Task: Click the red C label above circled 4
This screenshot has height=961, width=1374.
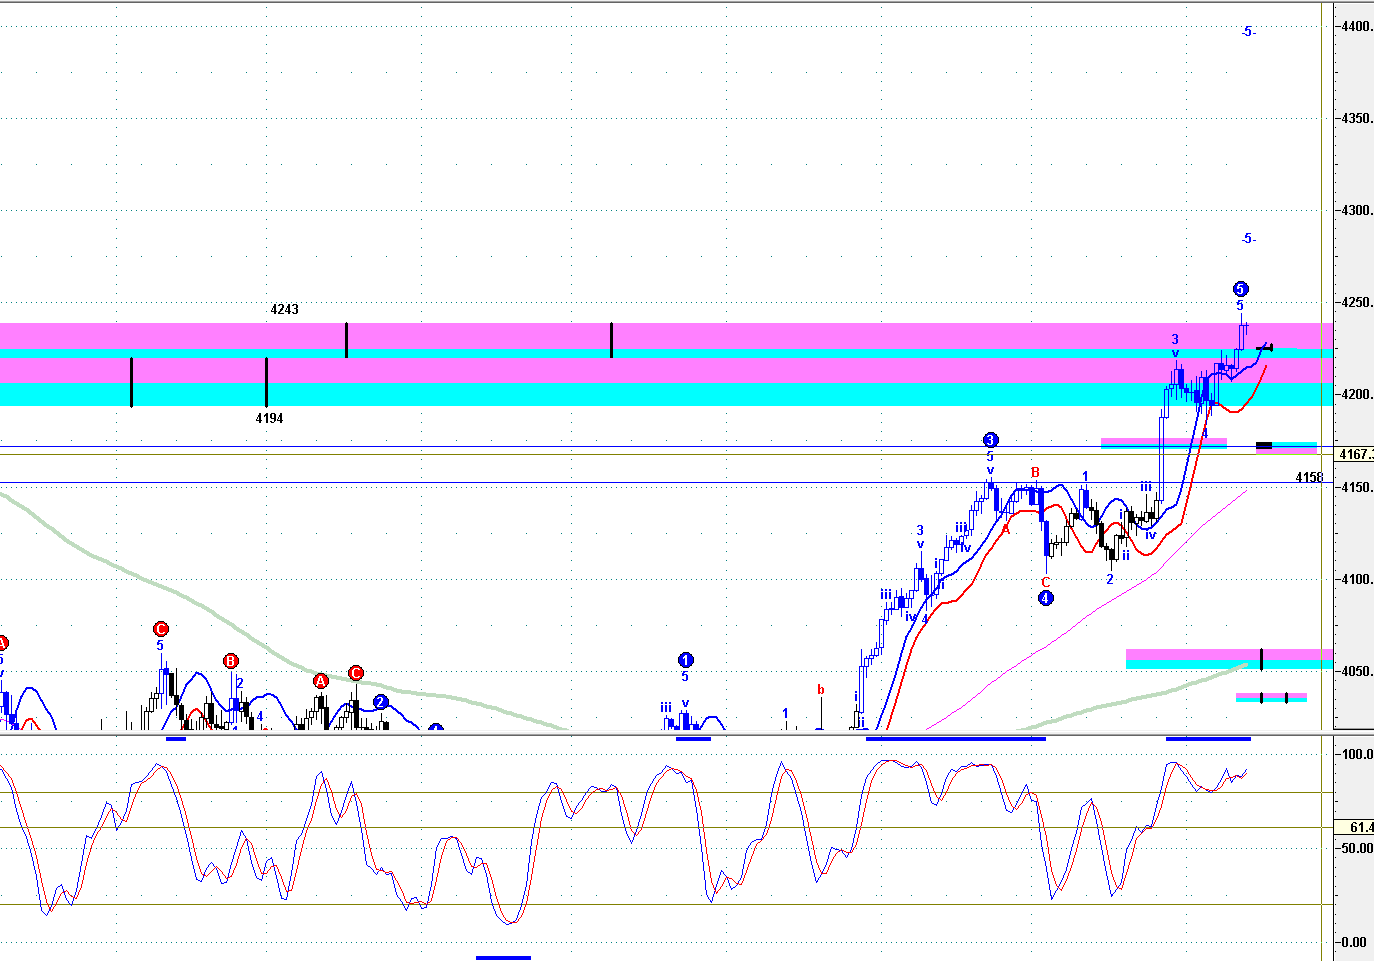Action: [1046, 582]
